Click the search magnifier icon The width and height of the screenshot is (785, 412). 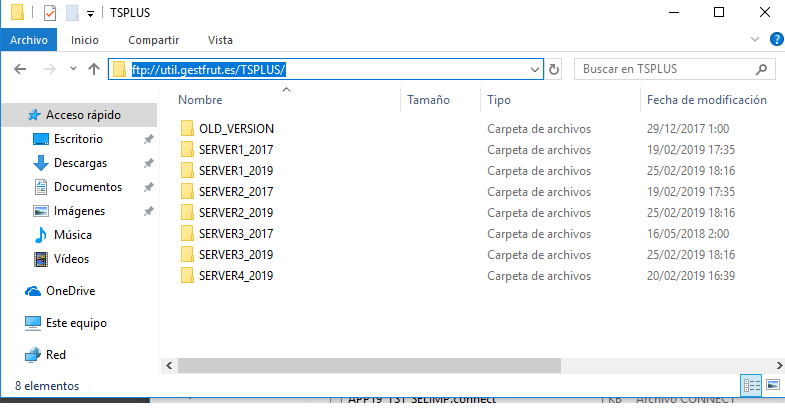coord(763,70)
